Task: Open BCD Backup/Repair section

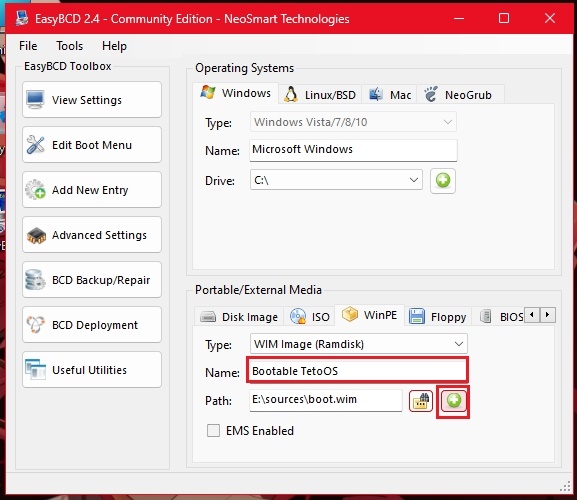Action: coord(92,280)
